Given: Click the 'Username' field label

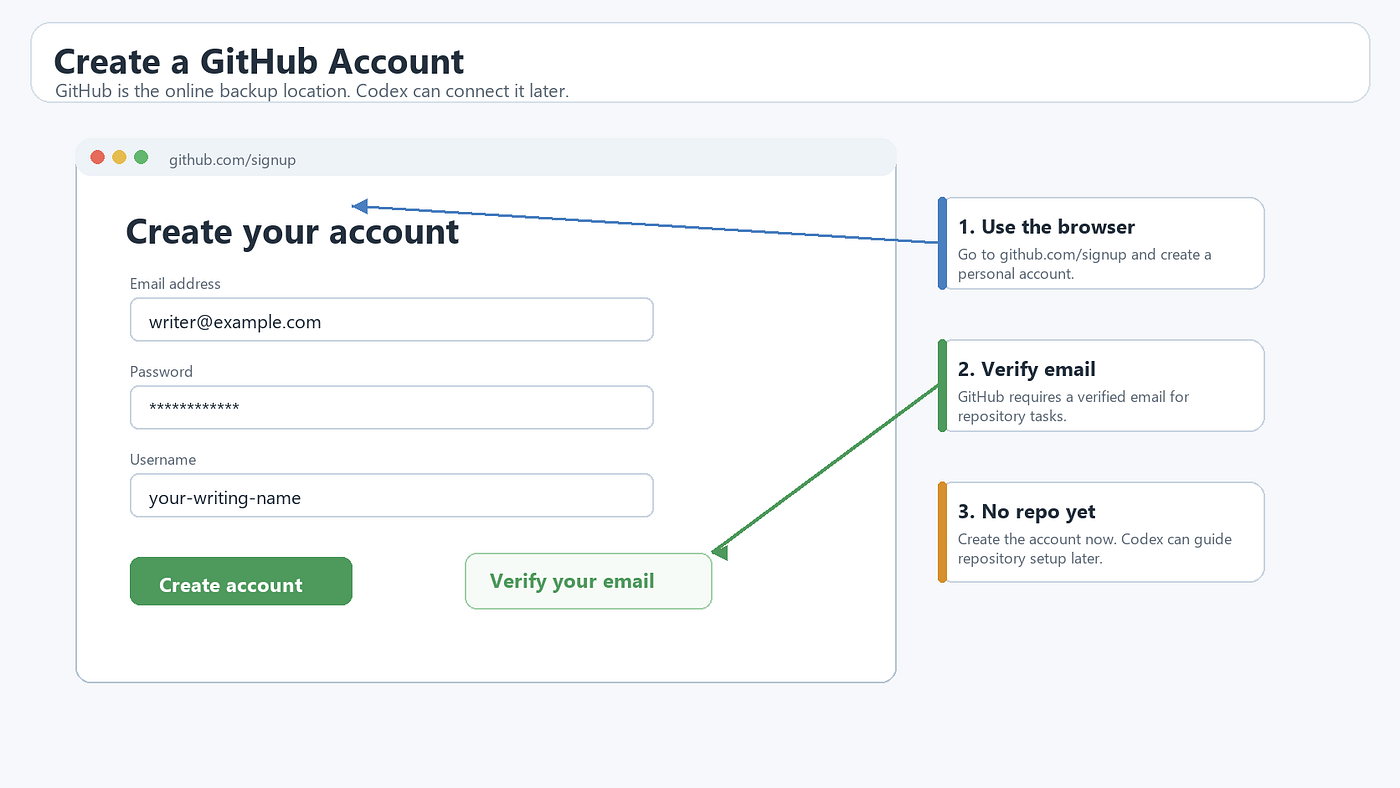Looking at the screenshot, I should pos(163,460).
